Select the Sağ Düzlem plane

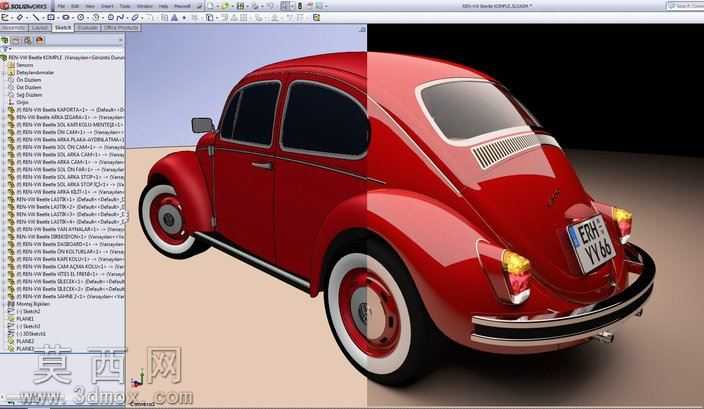pos(29,95)
